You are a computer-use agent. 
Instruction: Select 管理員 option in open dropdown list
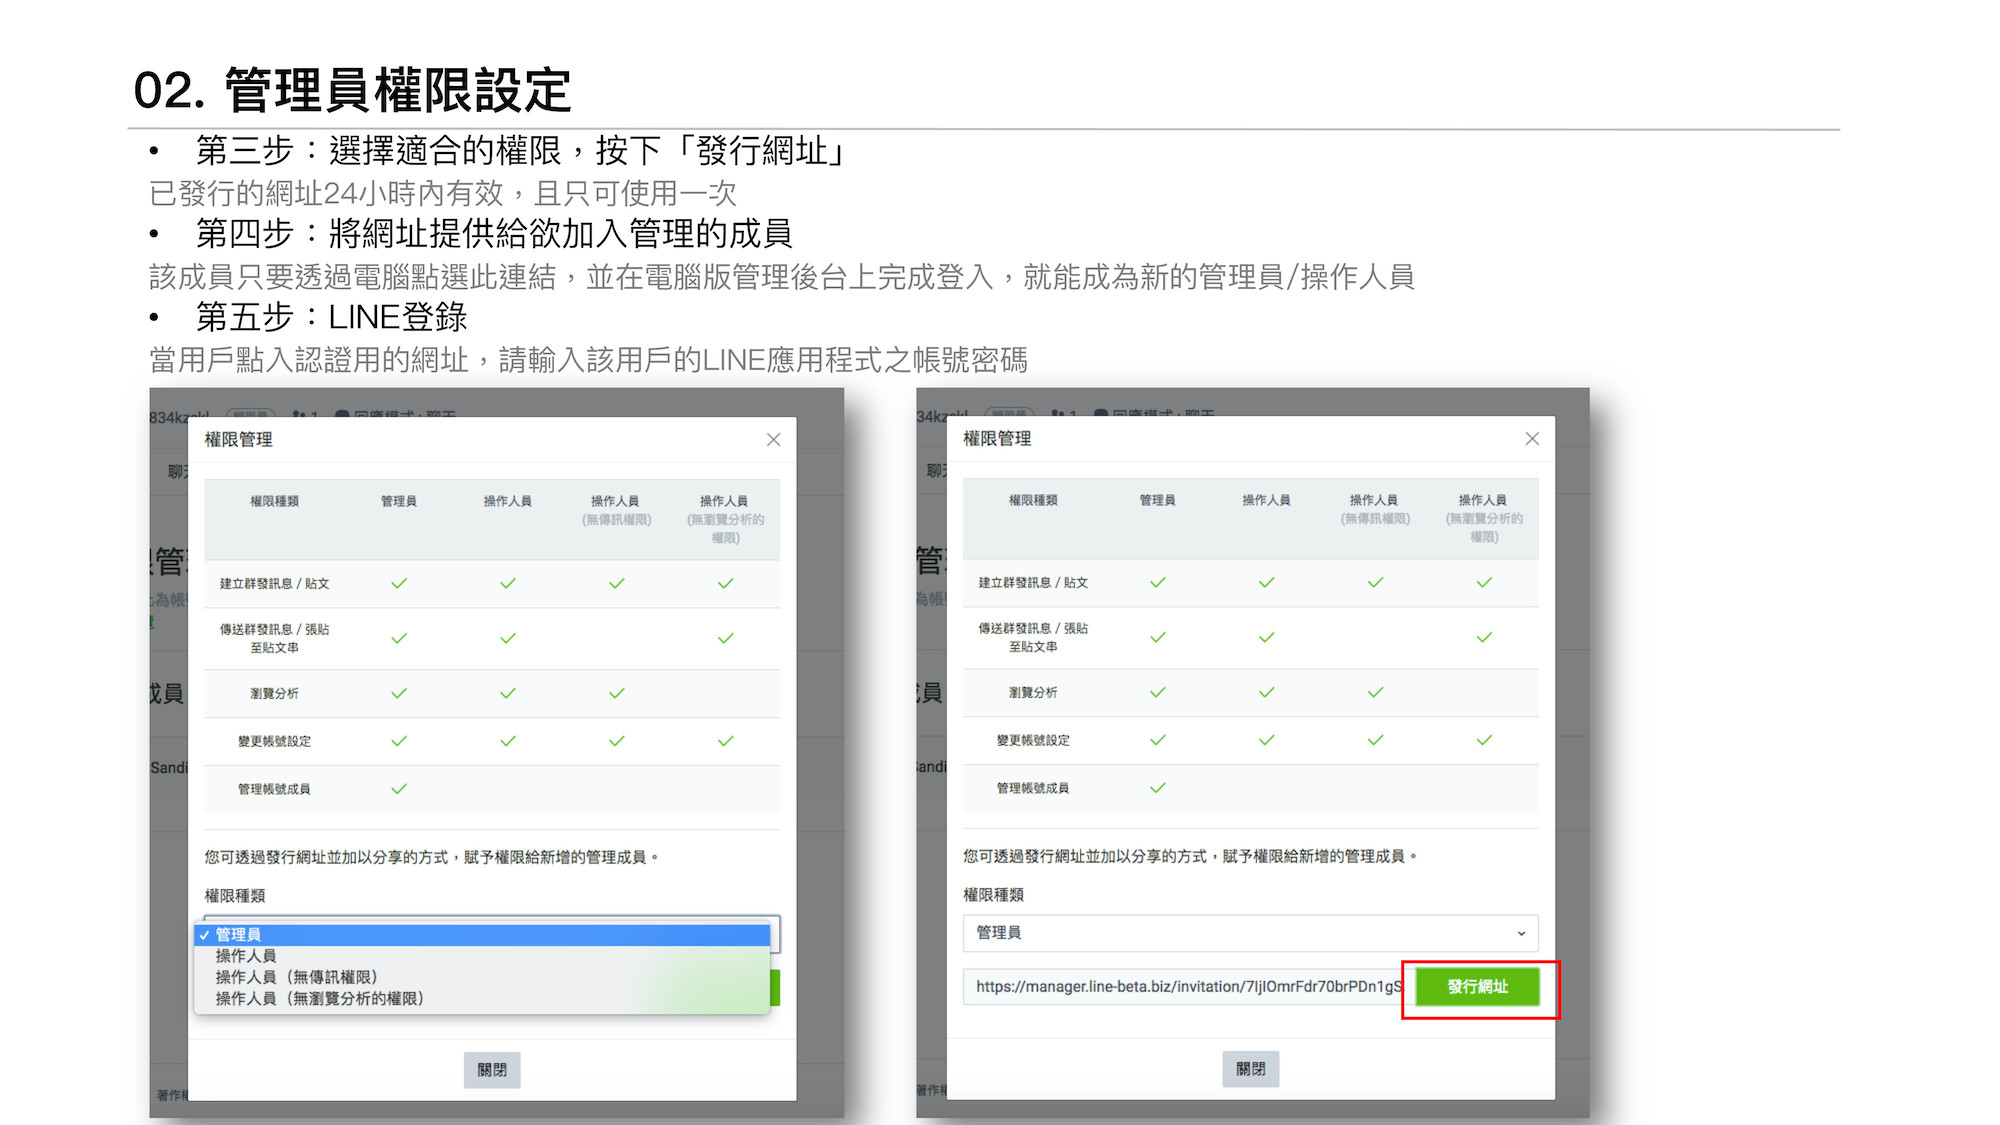(238, 934)
